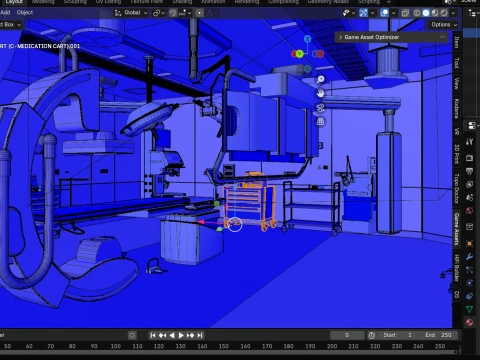Open the Scene properties tab
Screen dimensions: 480x360
pos(470,197)
